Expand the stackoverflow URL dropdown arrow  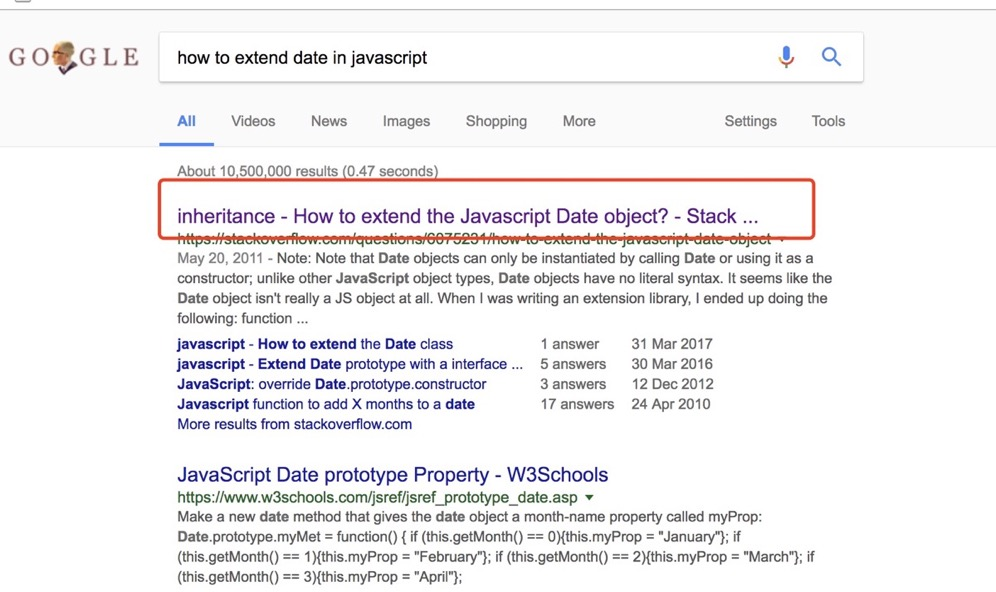click(782, 240)
